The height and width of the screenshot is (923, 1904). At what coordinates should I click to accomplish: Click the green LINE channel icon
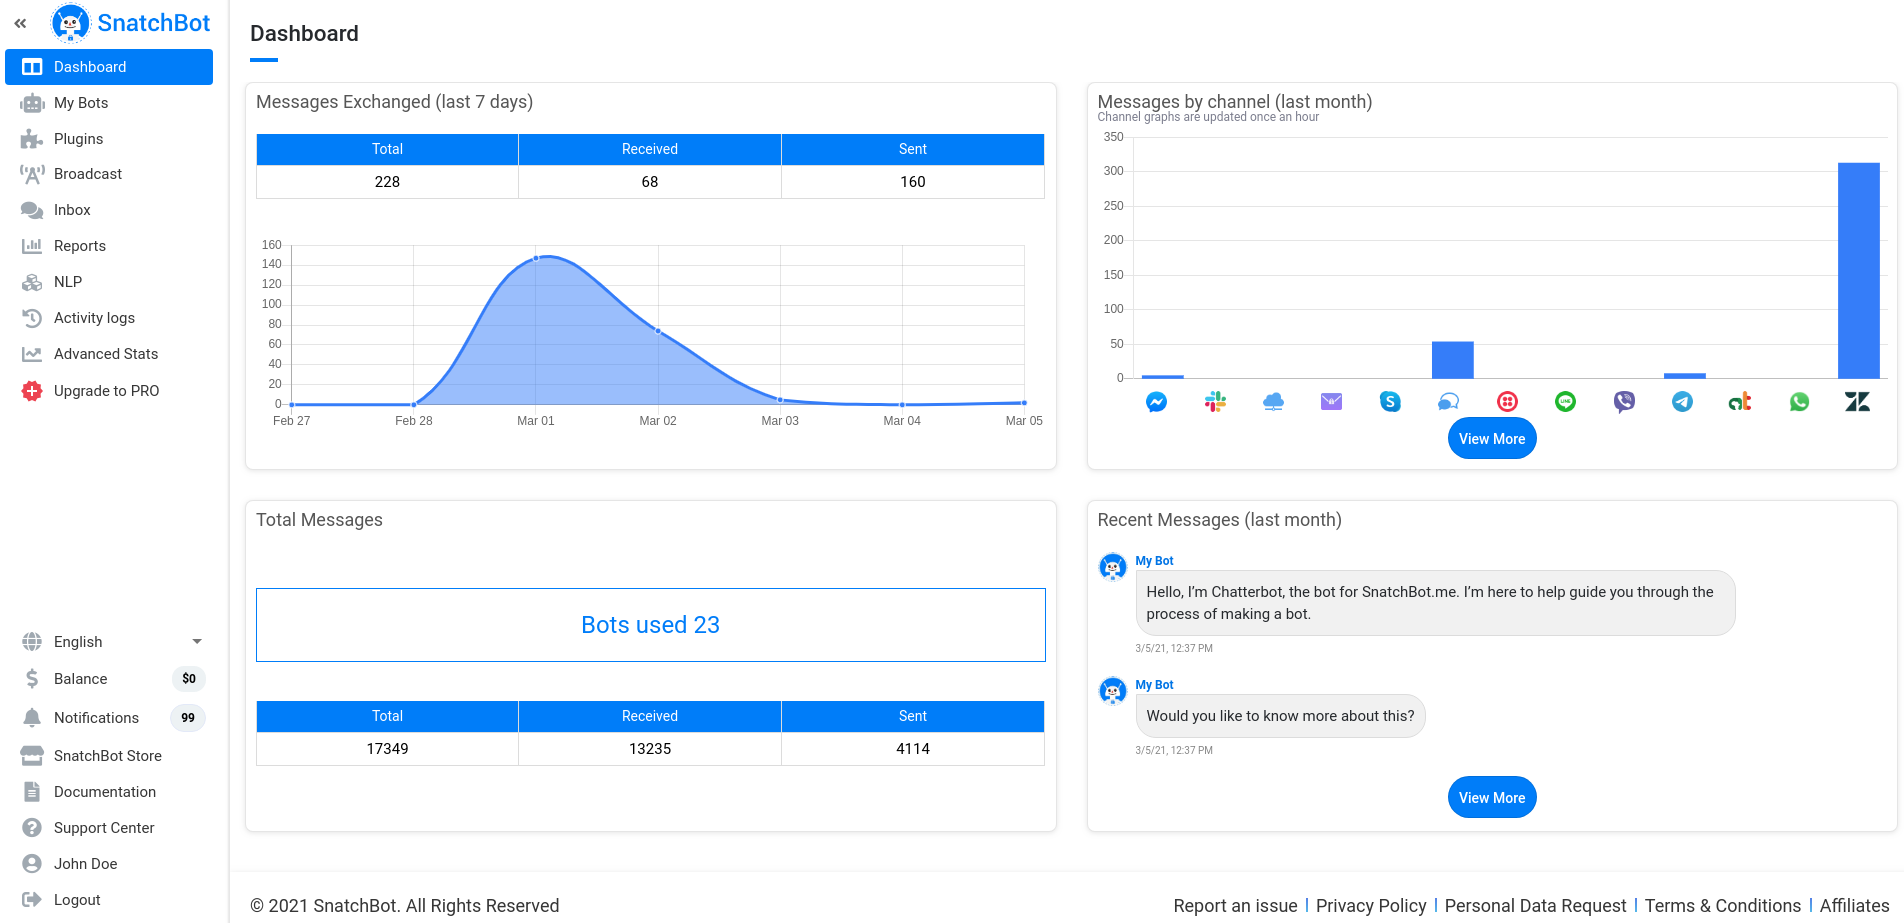(1566, 402)
